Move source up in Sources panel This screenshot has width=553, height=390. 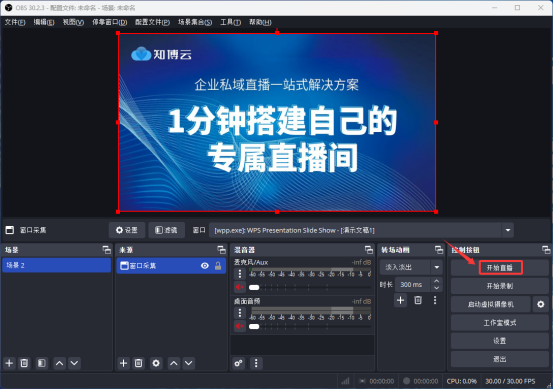click(174, 363)
